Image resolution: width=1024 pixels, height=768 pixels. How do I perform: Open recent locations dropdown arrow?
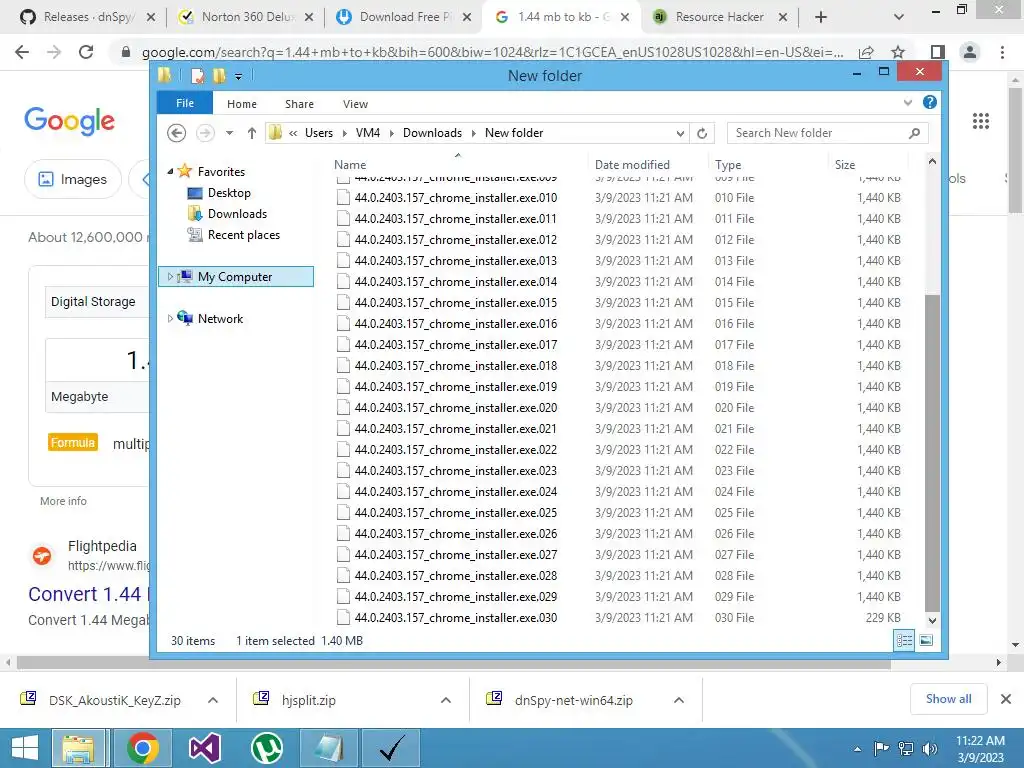229,133
